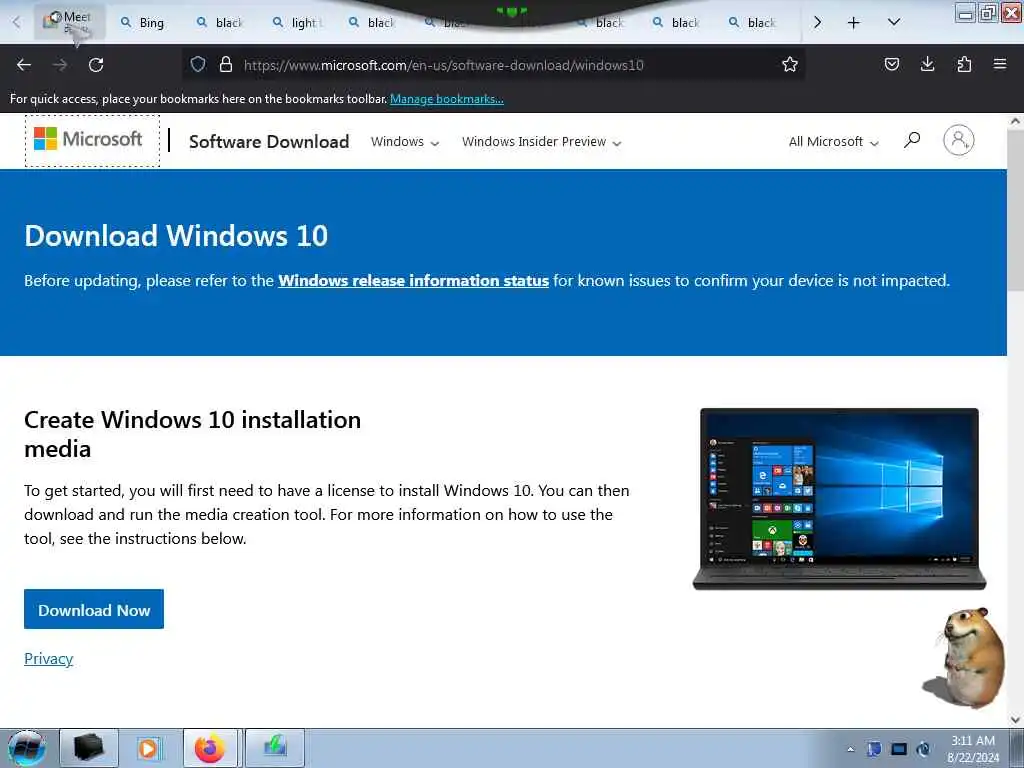
Task: Open the Firefox downloads panel
Action: 927,64
